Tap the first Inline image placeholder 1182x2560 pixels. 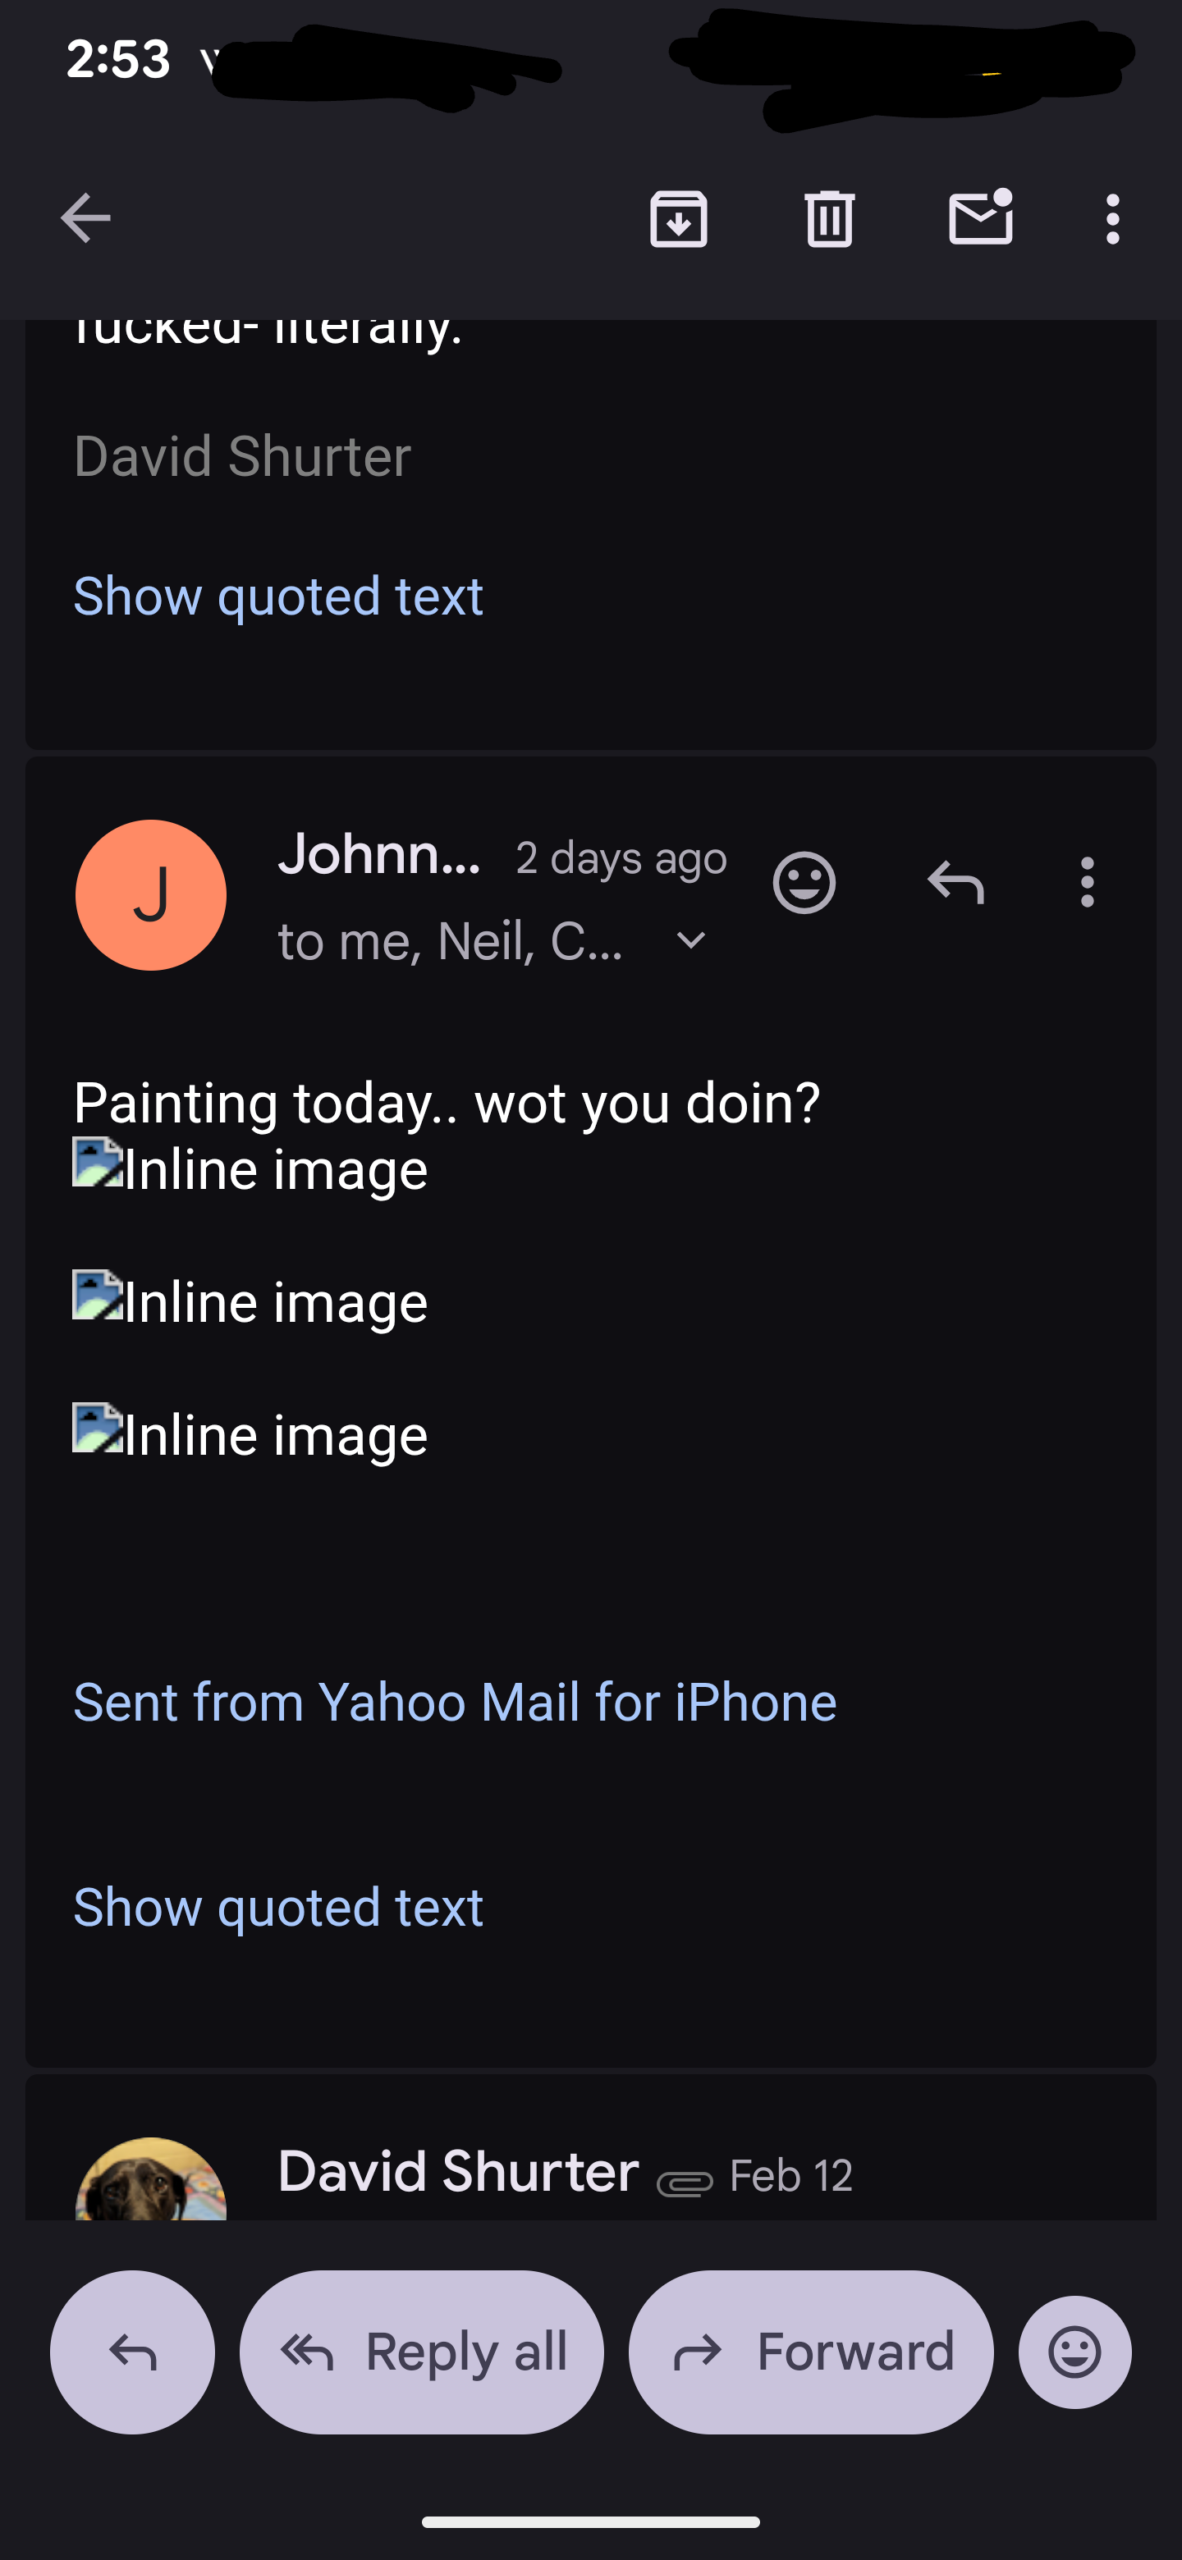pos(250,1169)
